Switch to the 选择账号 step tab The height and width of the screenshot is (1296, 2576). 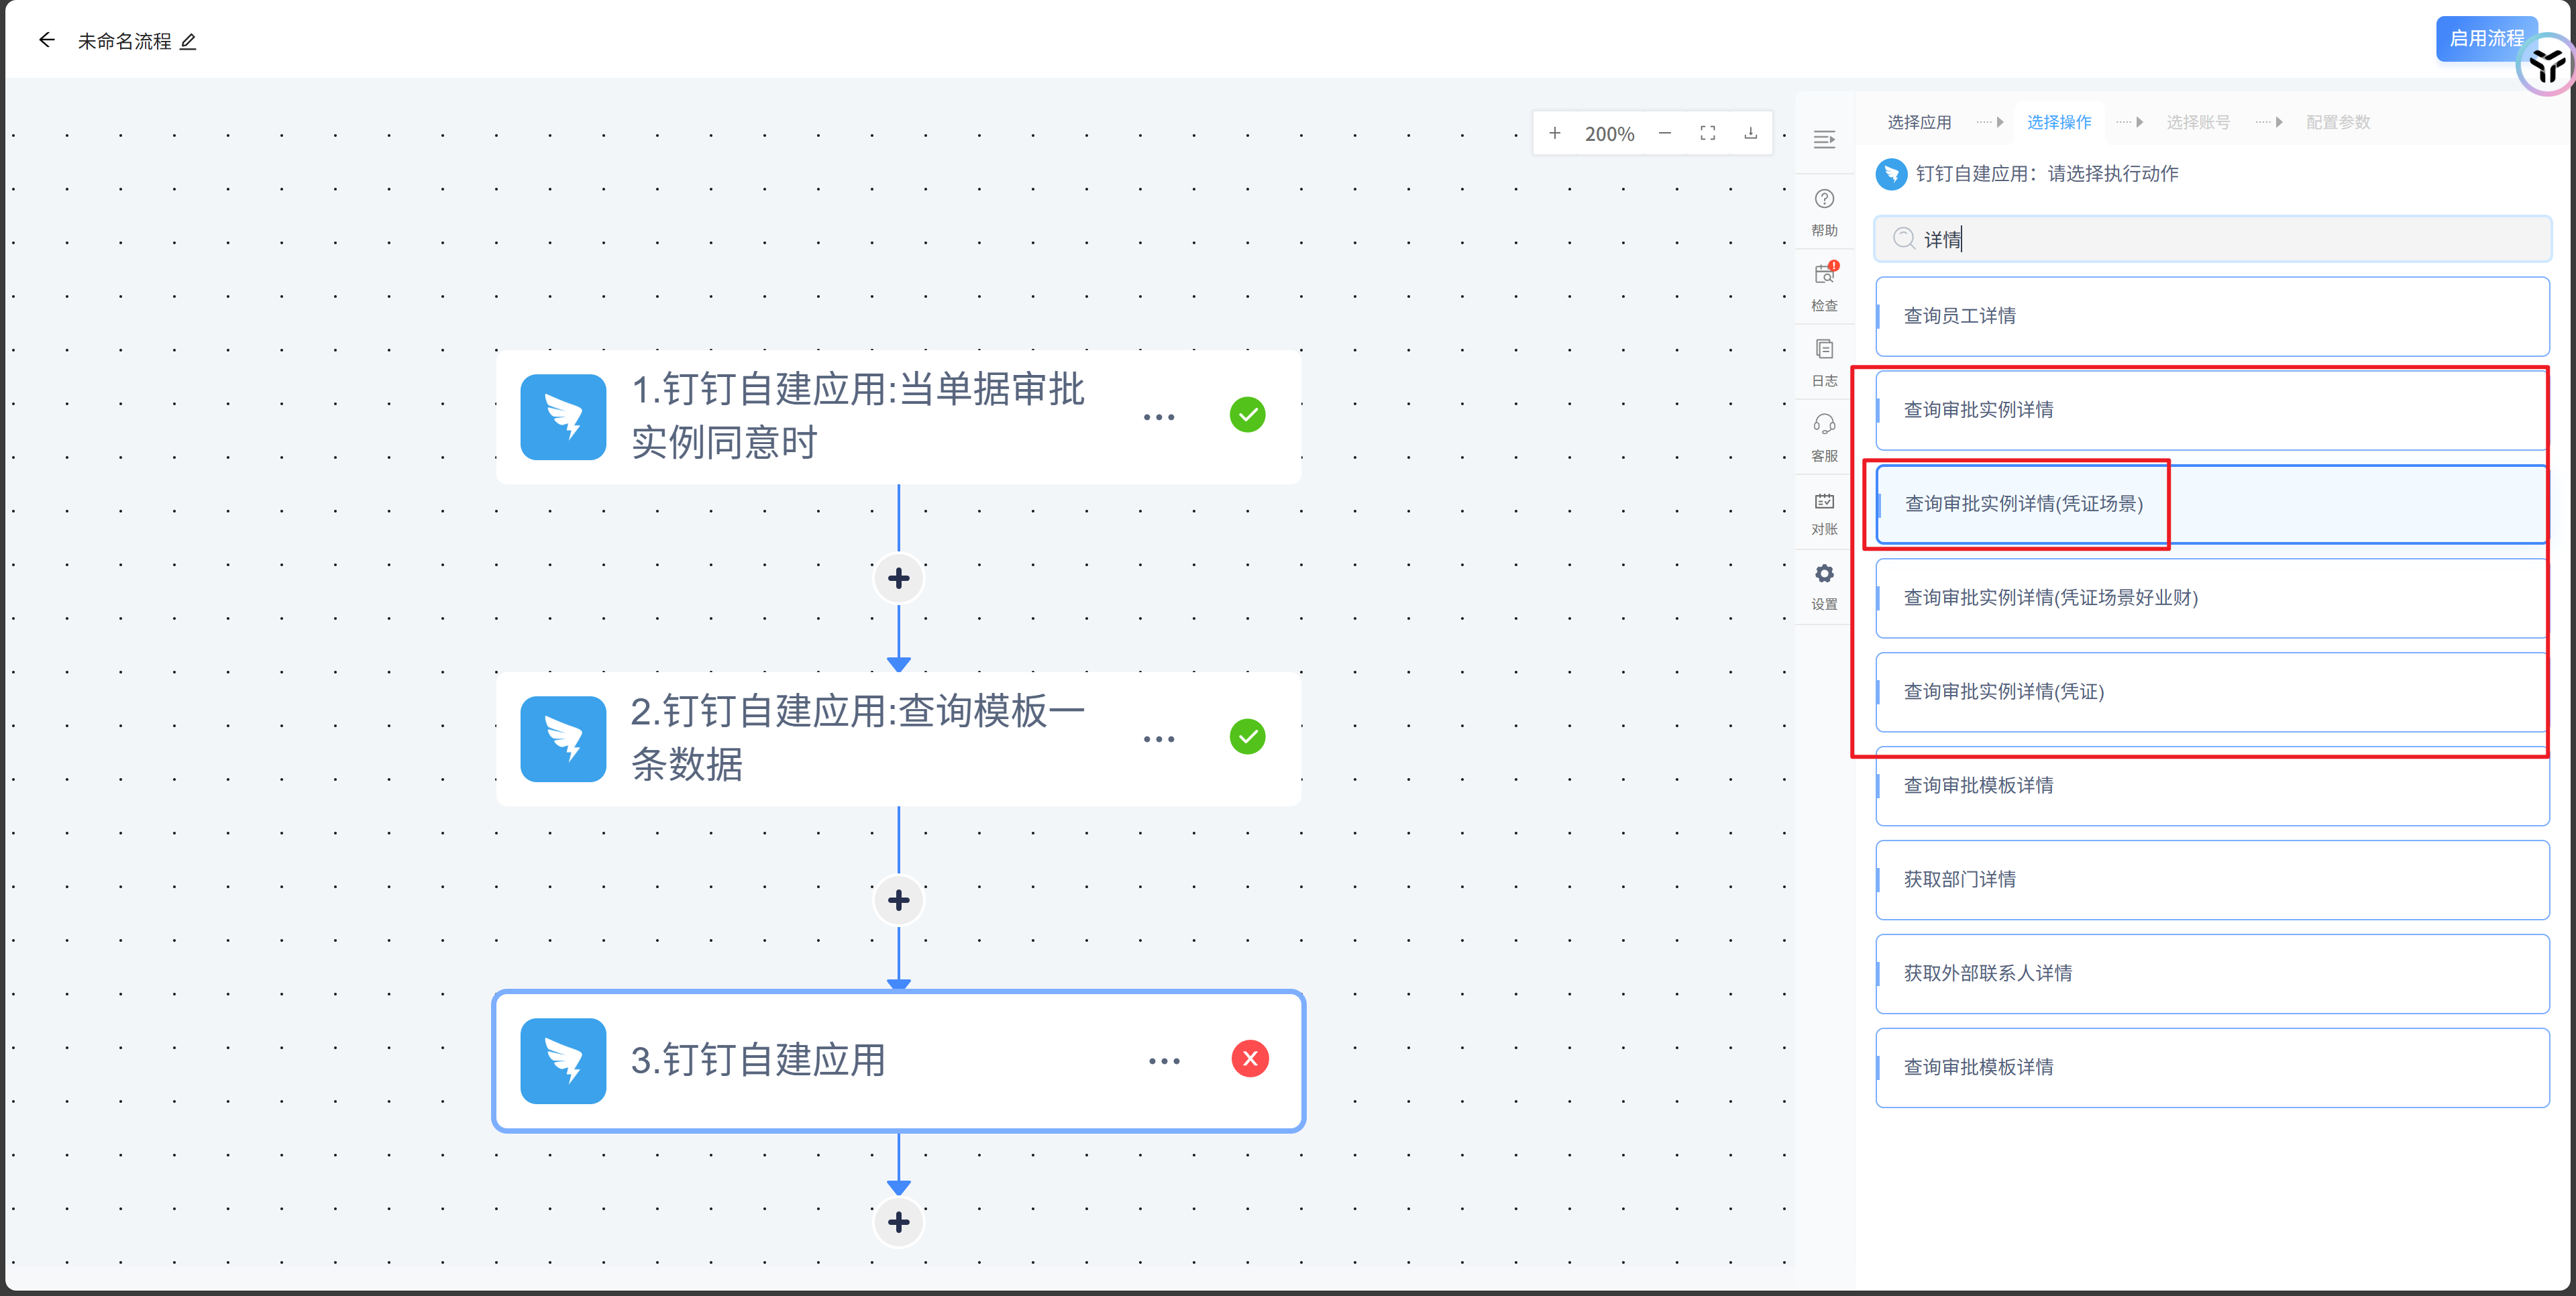tap(2198, 122)
